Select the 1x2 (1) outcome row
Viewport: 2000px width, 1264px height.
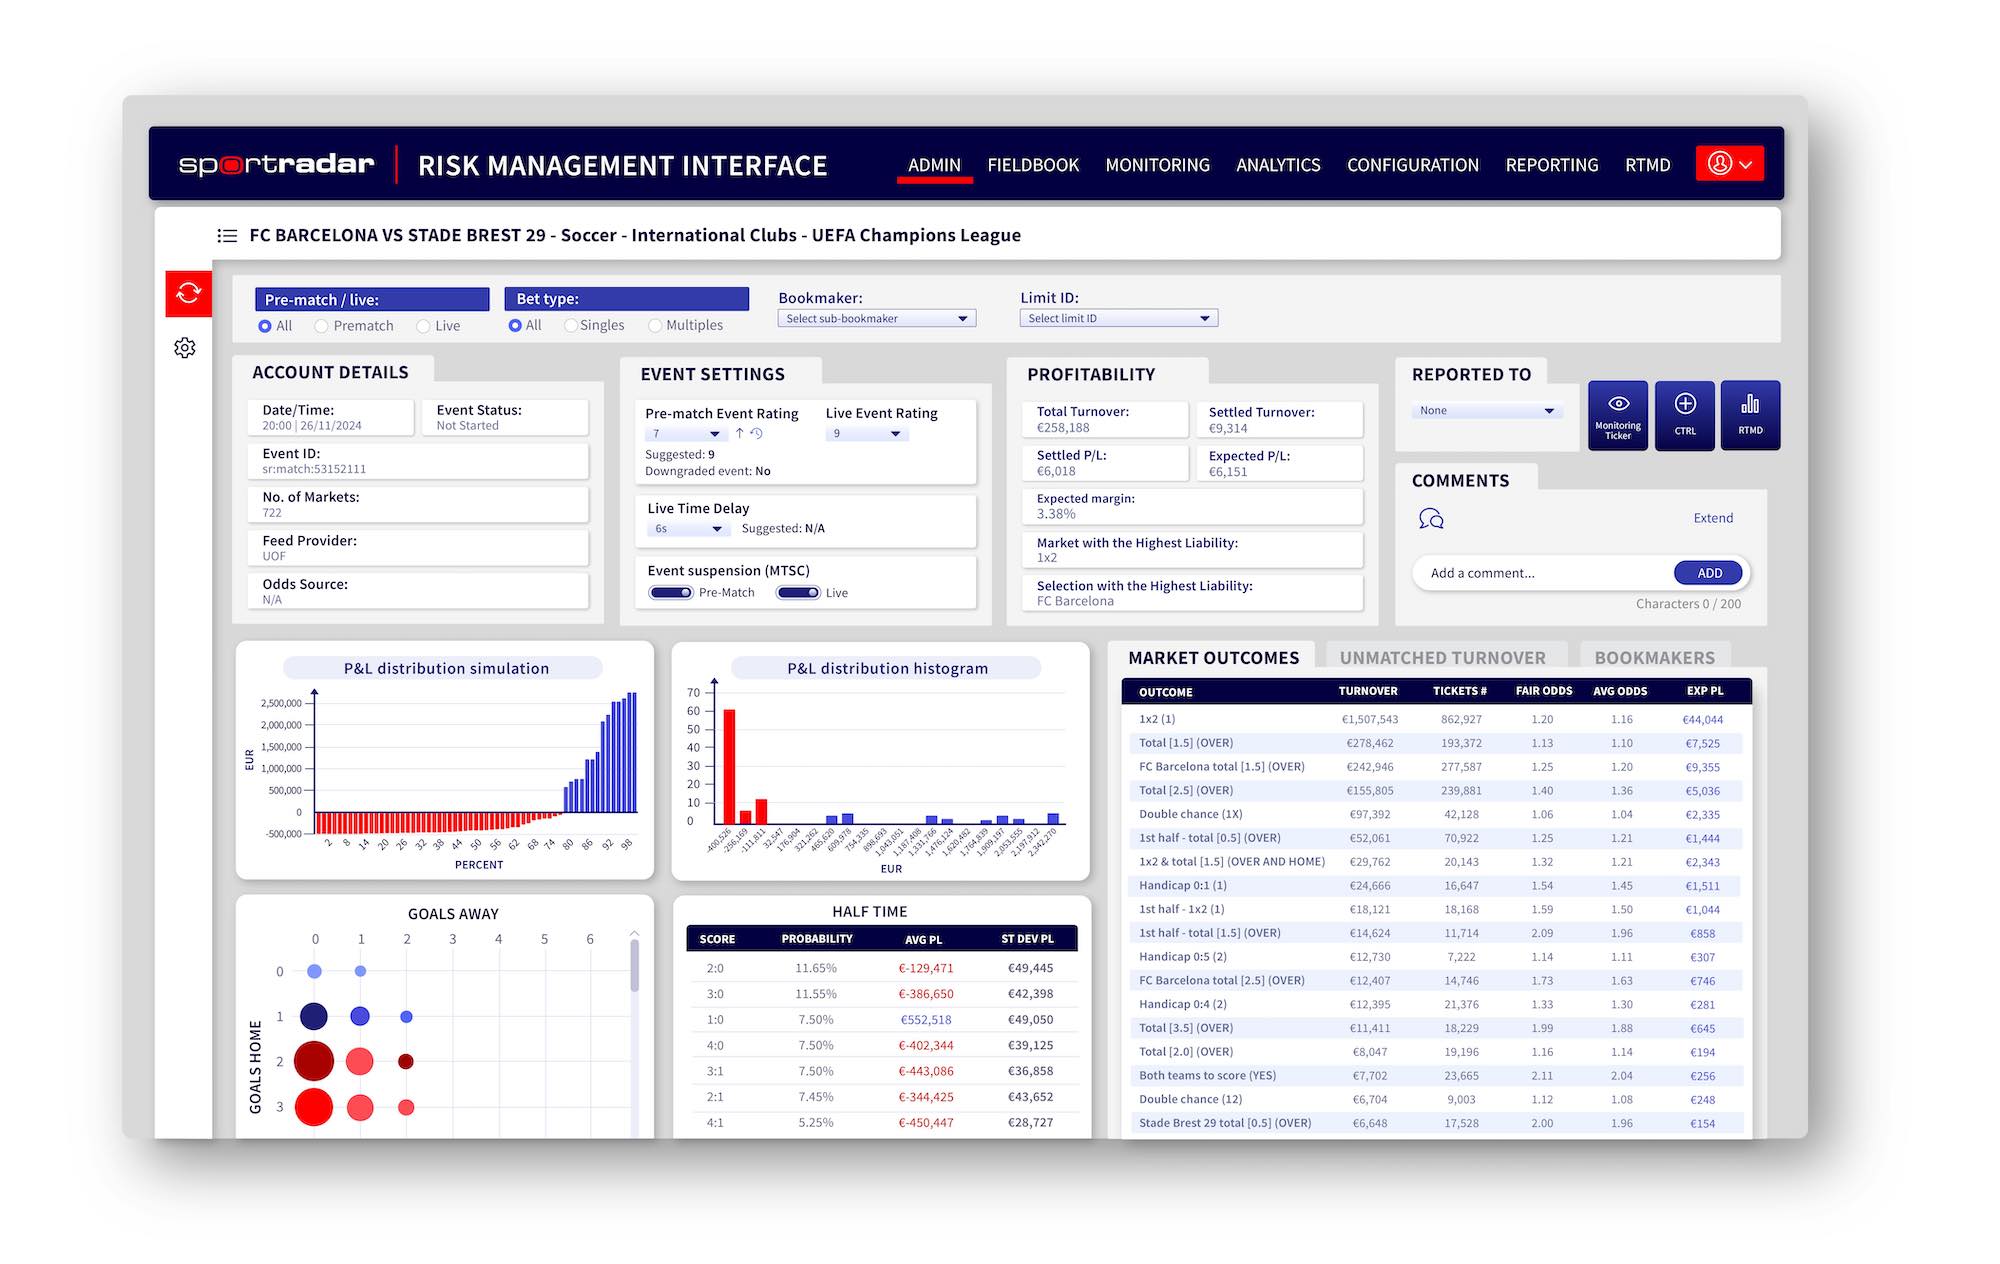1436,719
